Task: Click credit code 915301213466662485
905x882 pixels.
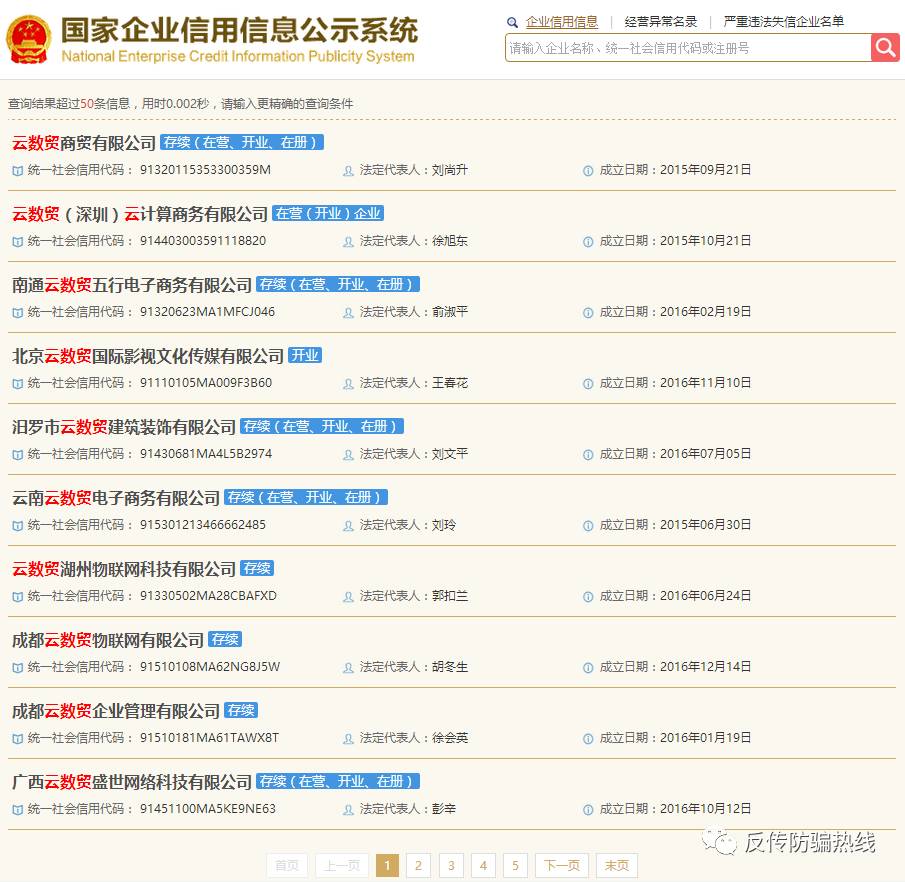Action: click(203, 525)
